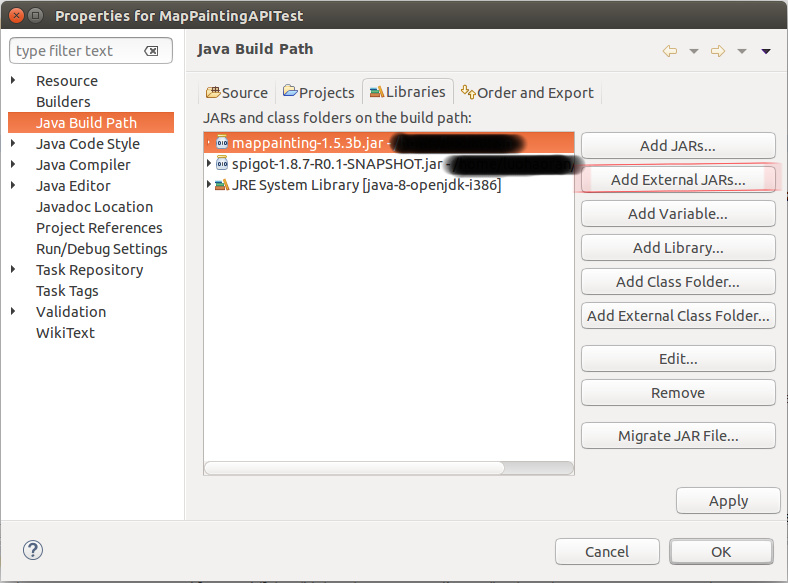Open back history dropdown arrow
Viewport: 788px width, 583px height.
(x=693, y=51)
